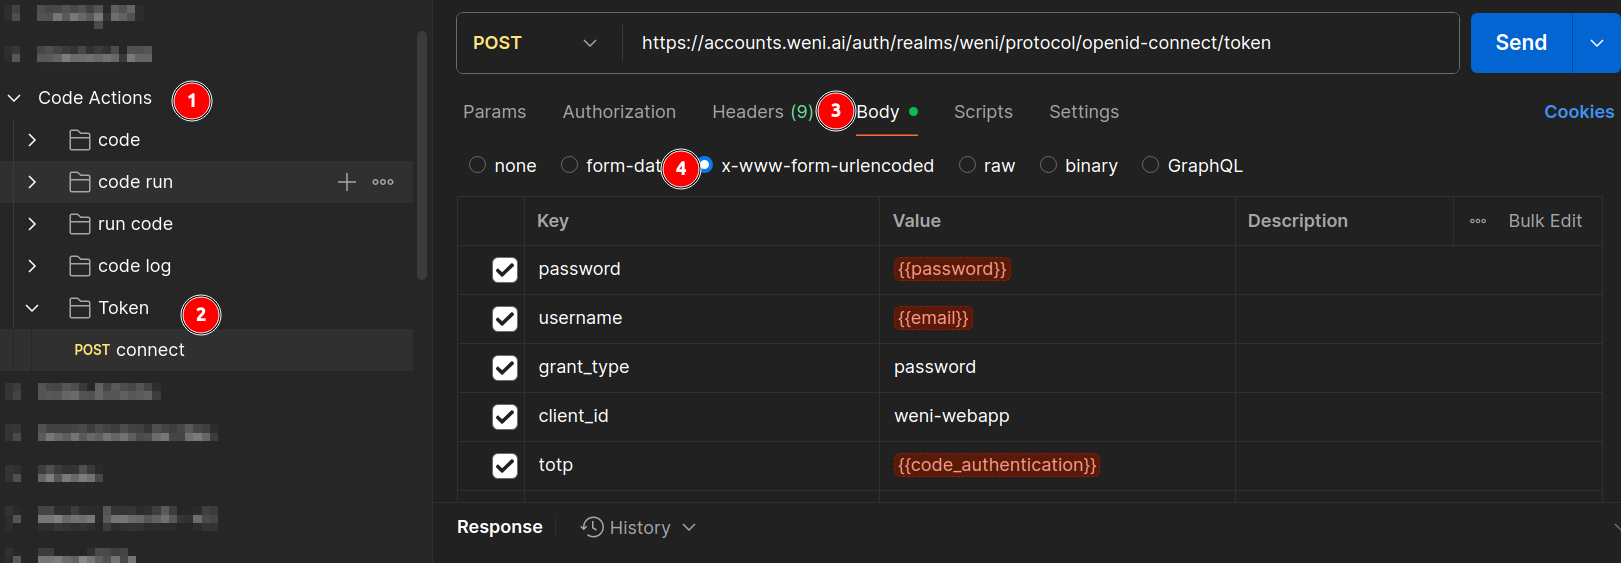Click the plus icon on code run folder
This screenshot has height=563, width=1621.
pyautogui.click(x=346, y=182)
